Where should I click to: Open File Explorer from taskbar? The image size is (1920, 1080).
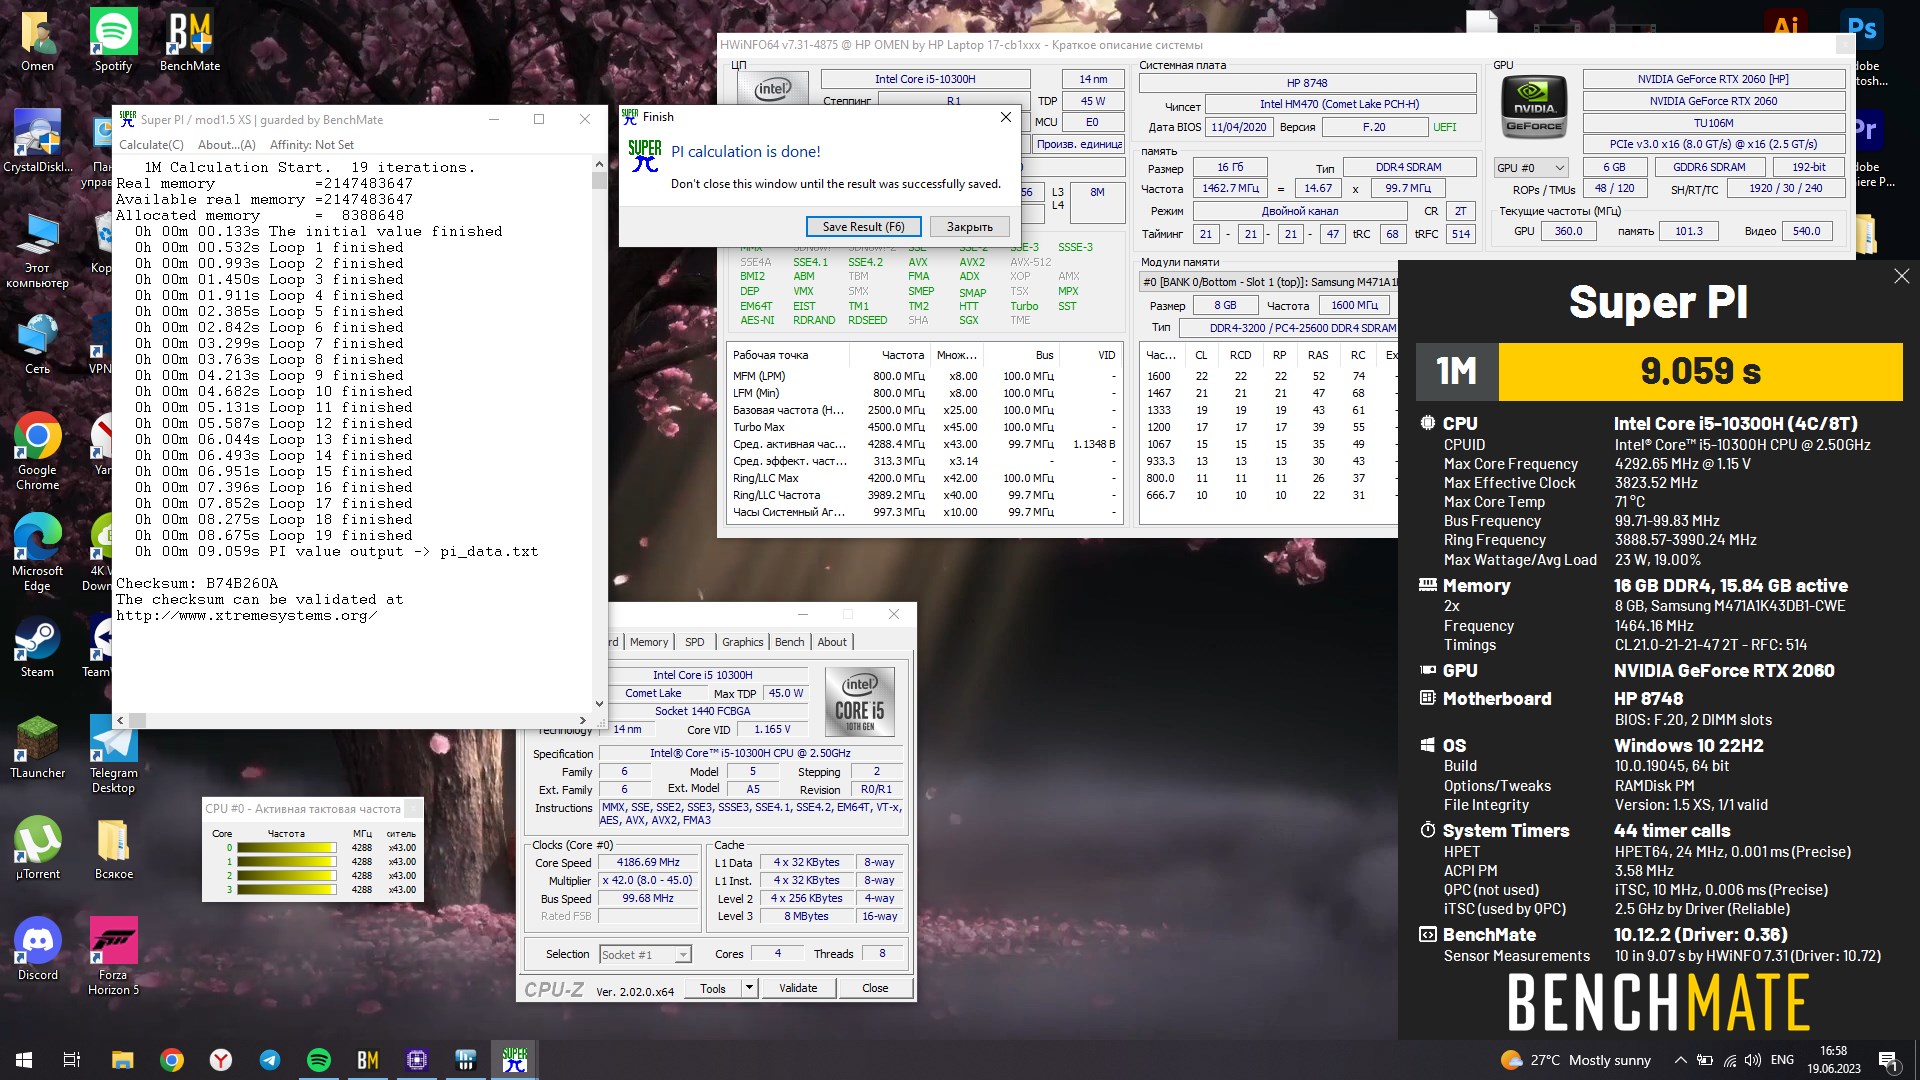pyautogui.click(x=122, y=1059)
